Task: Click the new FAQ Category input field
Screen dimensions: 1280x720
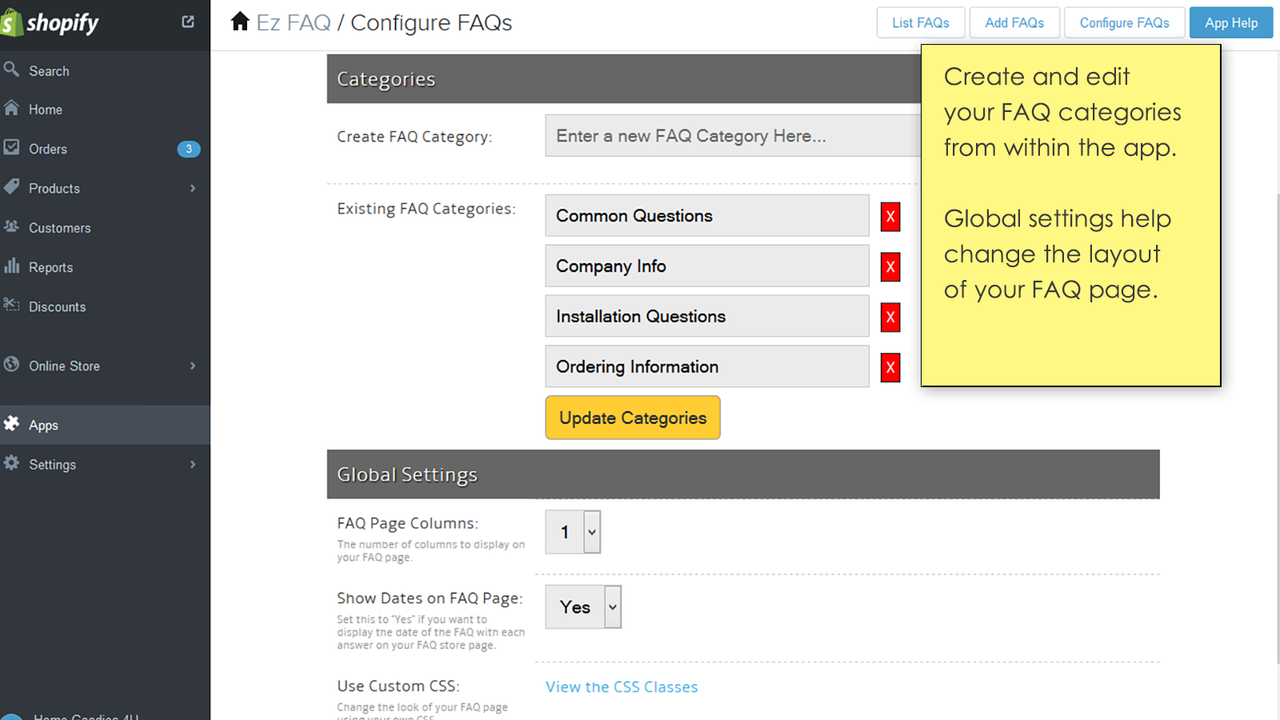Action: pos(733,136)
